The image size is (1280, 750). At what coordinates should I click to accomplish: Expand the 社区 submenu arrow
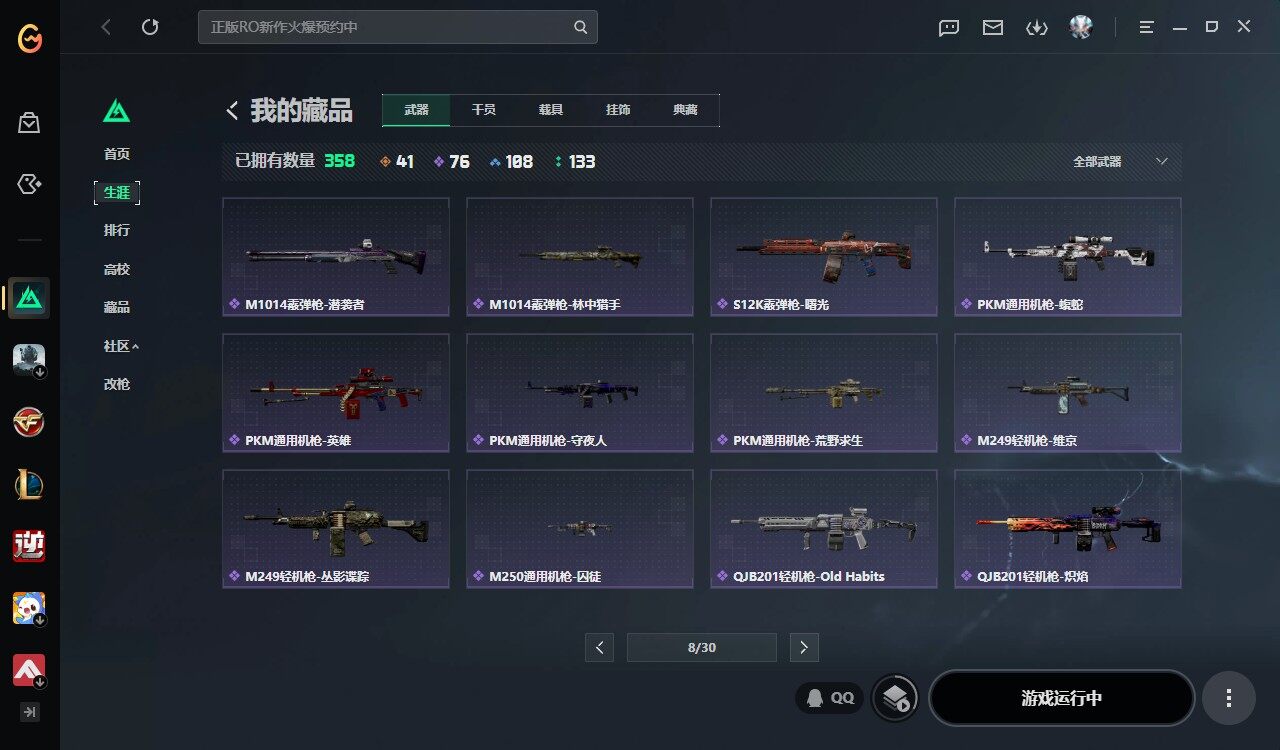136,346
